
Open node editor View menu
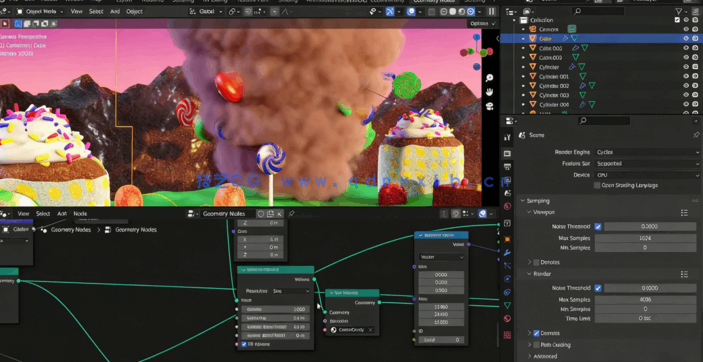23,214
